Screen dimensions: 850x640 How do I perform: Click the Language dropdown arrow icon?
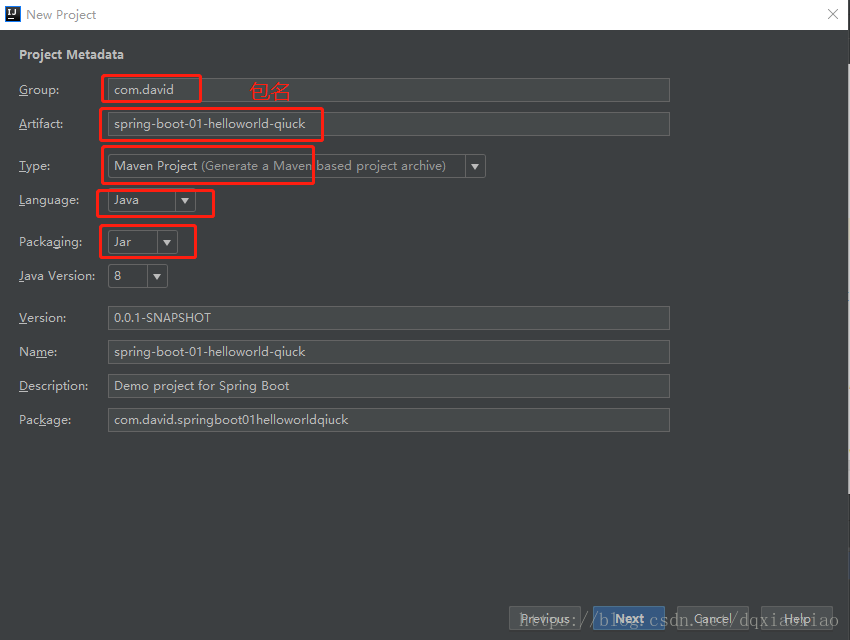(x=185, y=203)
